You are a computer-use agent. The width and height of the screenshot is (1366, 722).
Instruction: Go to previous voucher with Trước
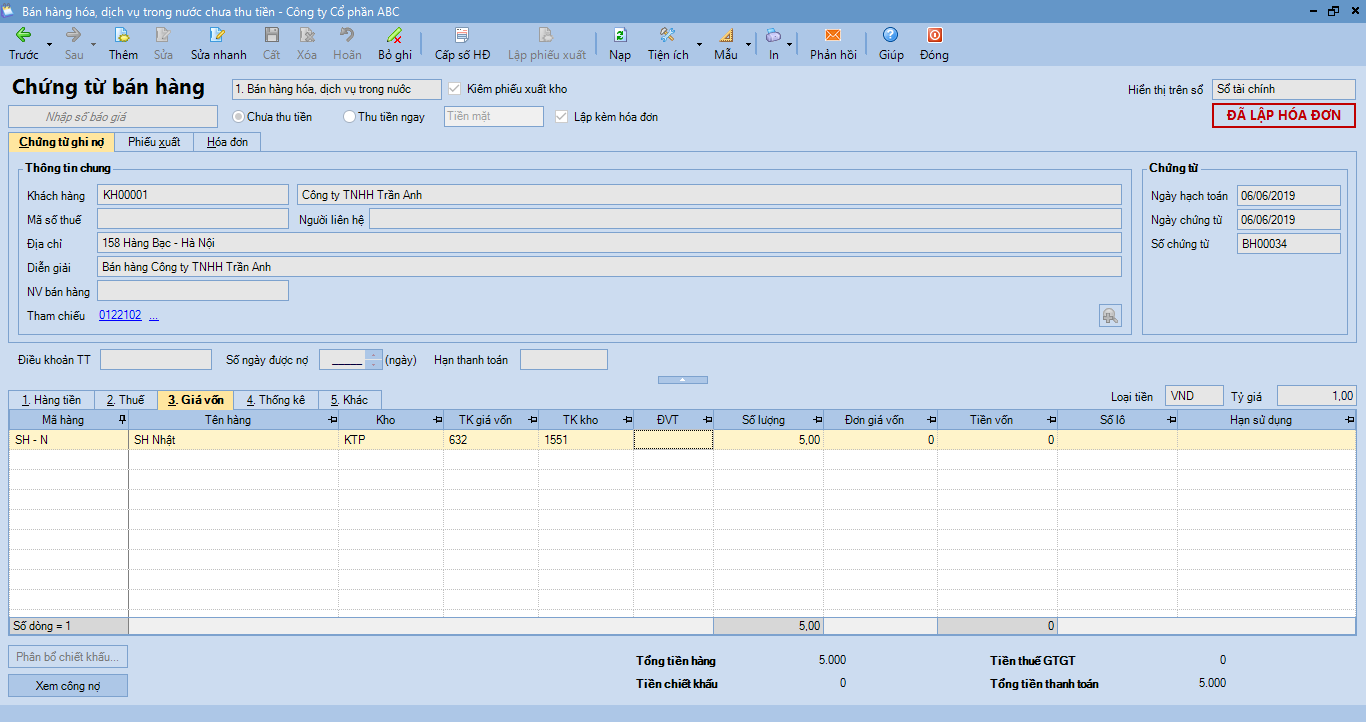click(24, 44)
